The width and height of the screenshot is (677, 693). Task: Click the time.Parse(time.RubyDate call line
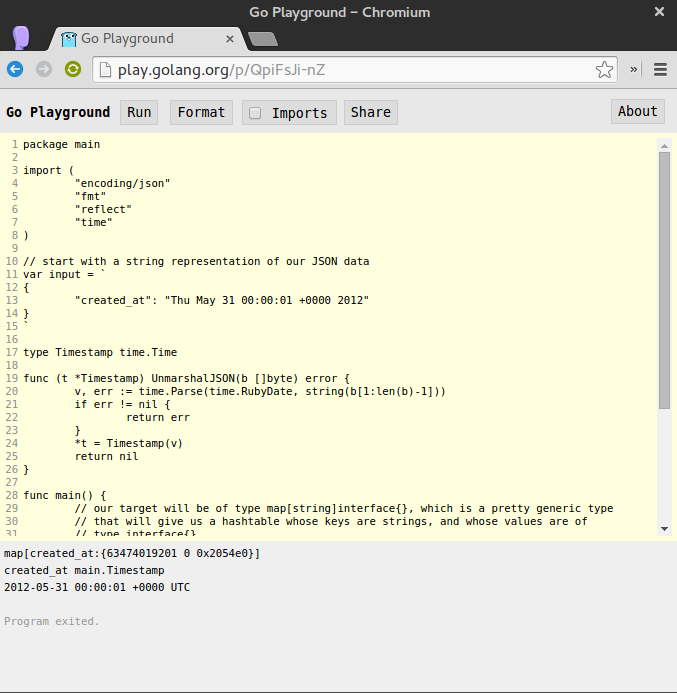pos(260,392)
